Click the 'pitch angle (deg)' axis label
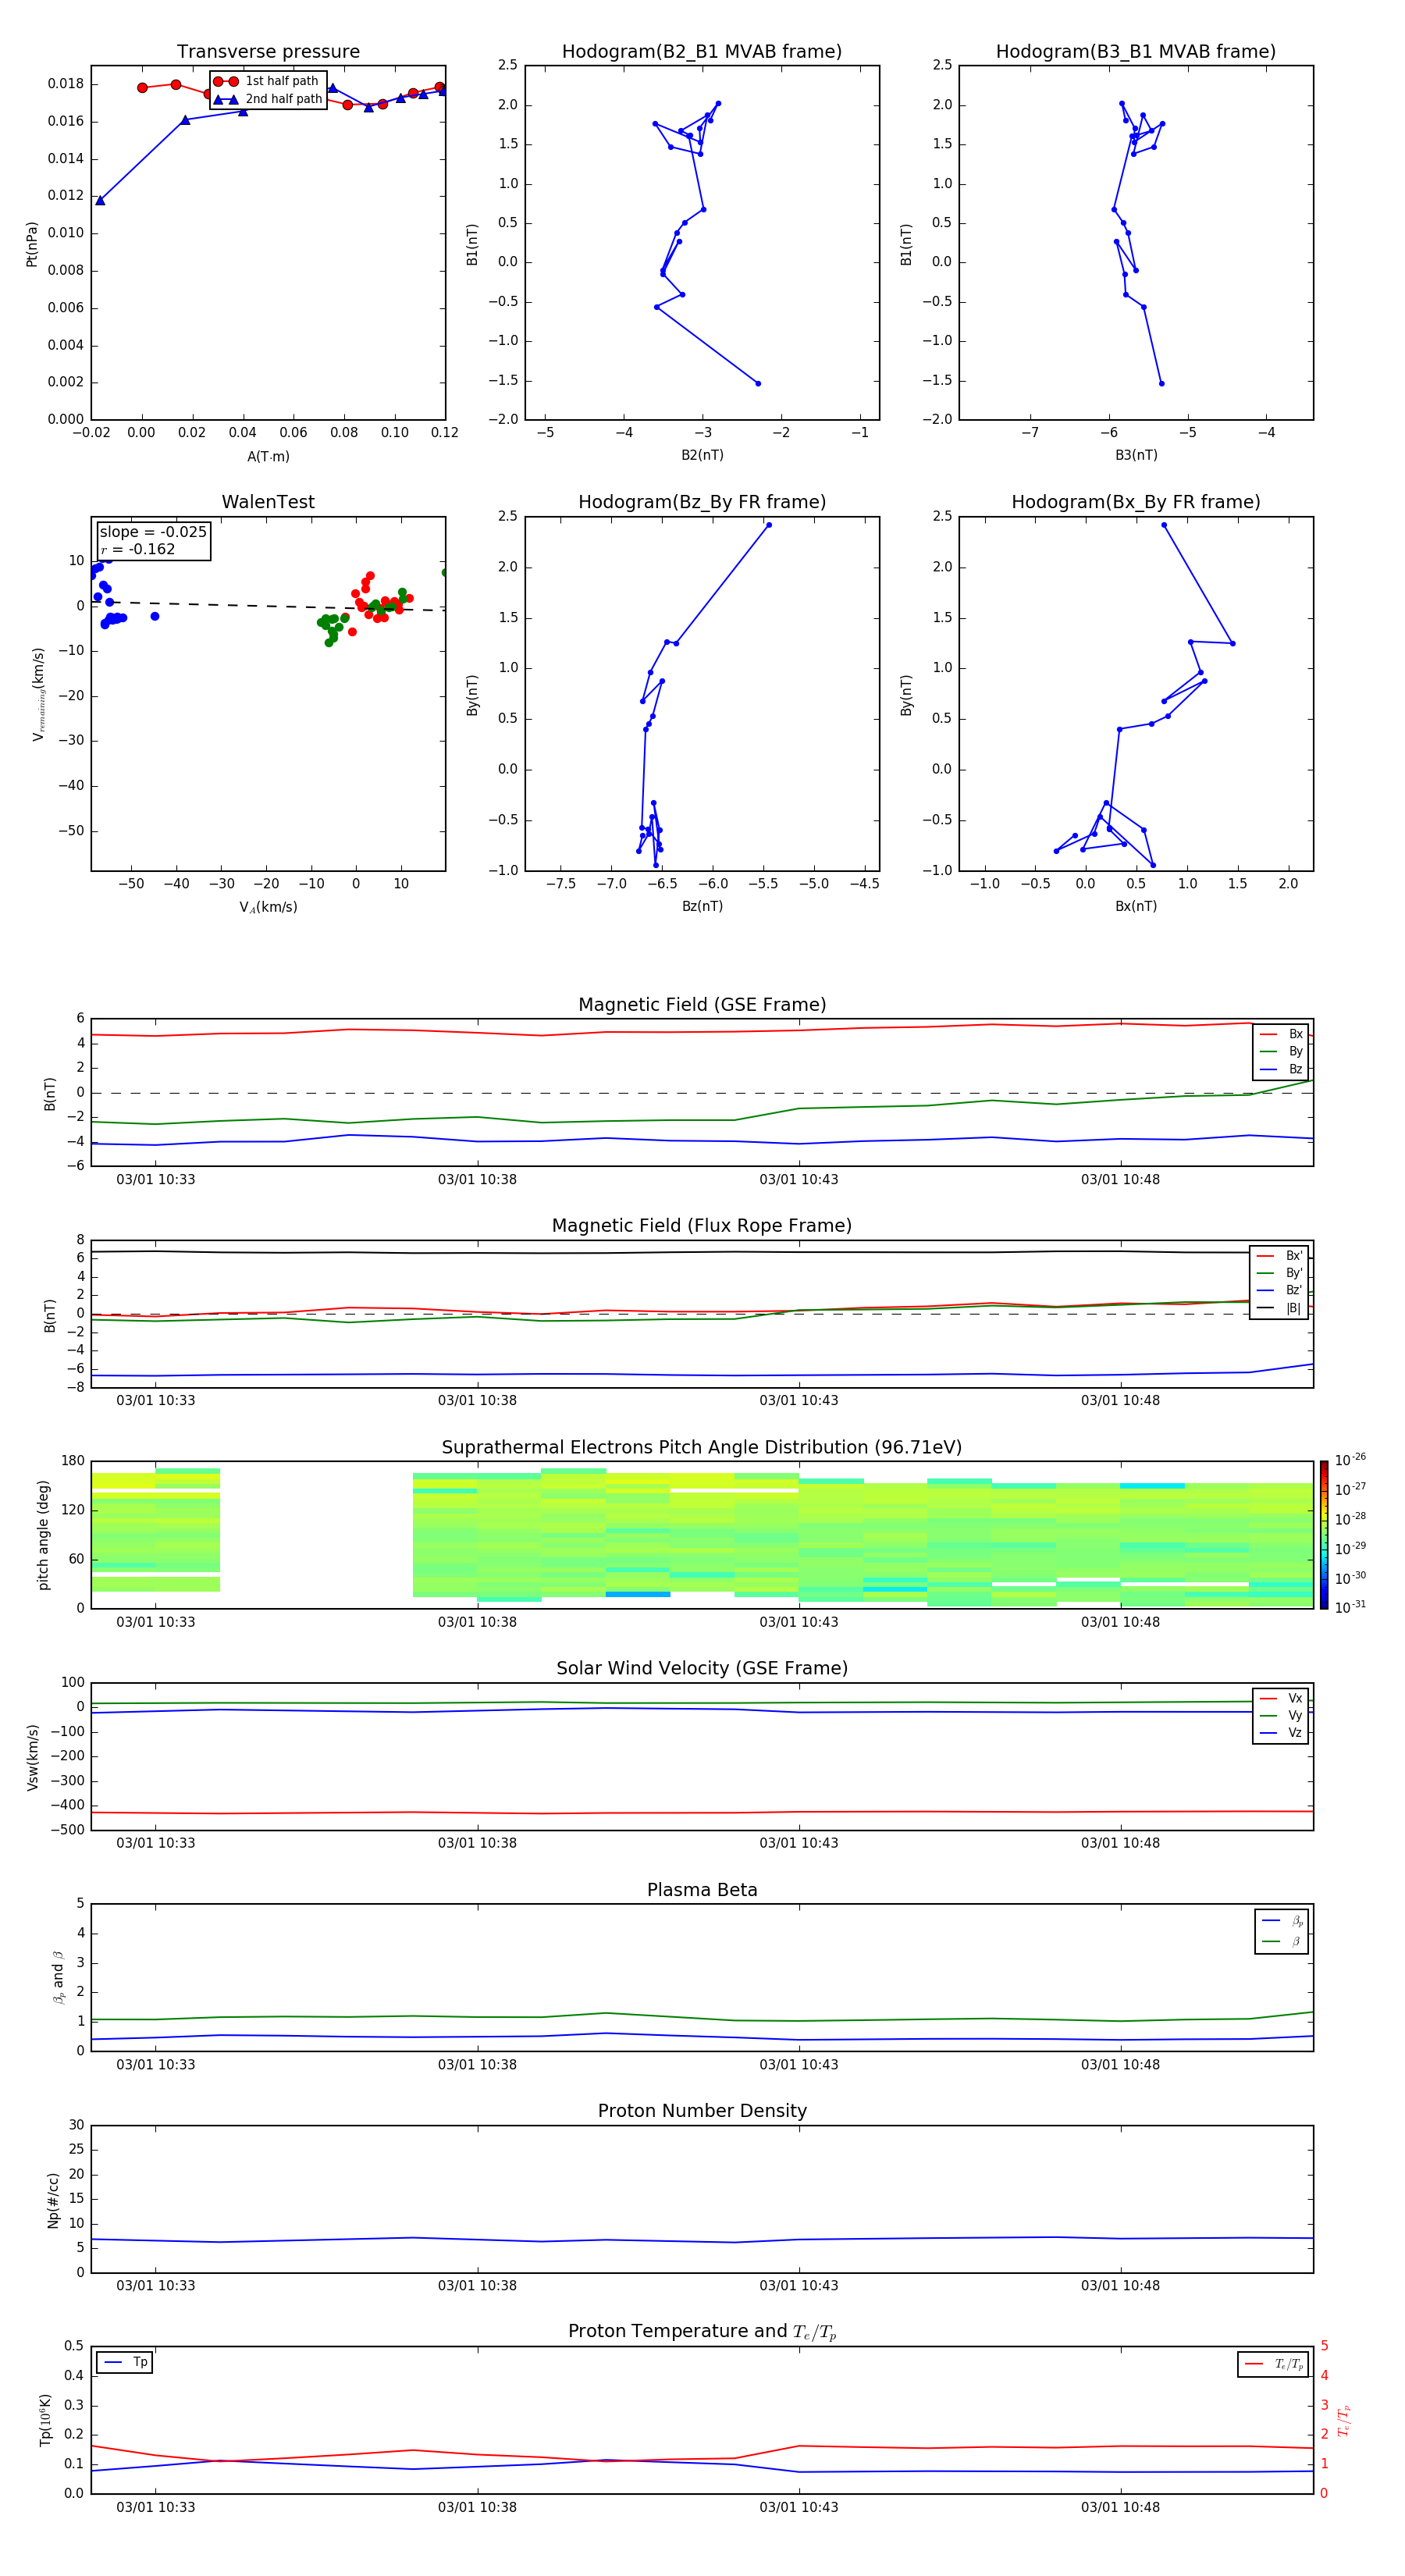Viewport: 1405px width, 2576px height. pos(43,1535)
